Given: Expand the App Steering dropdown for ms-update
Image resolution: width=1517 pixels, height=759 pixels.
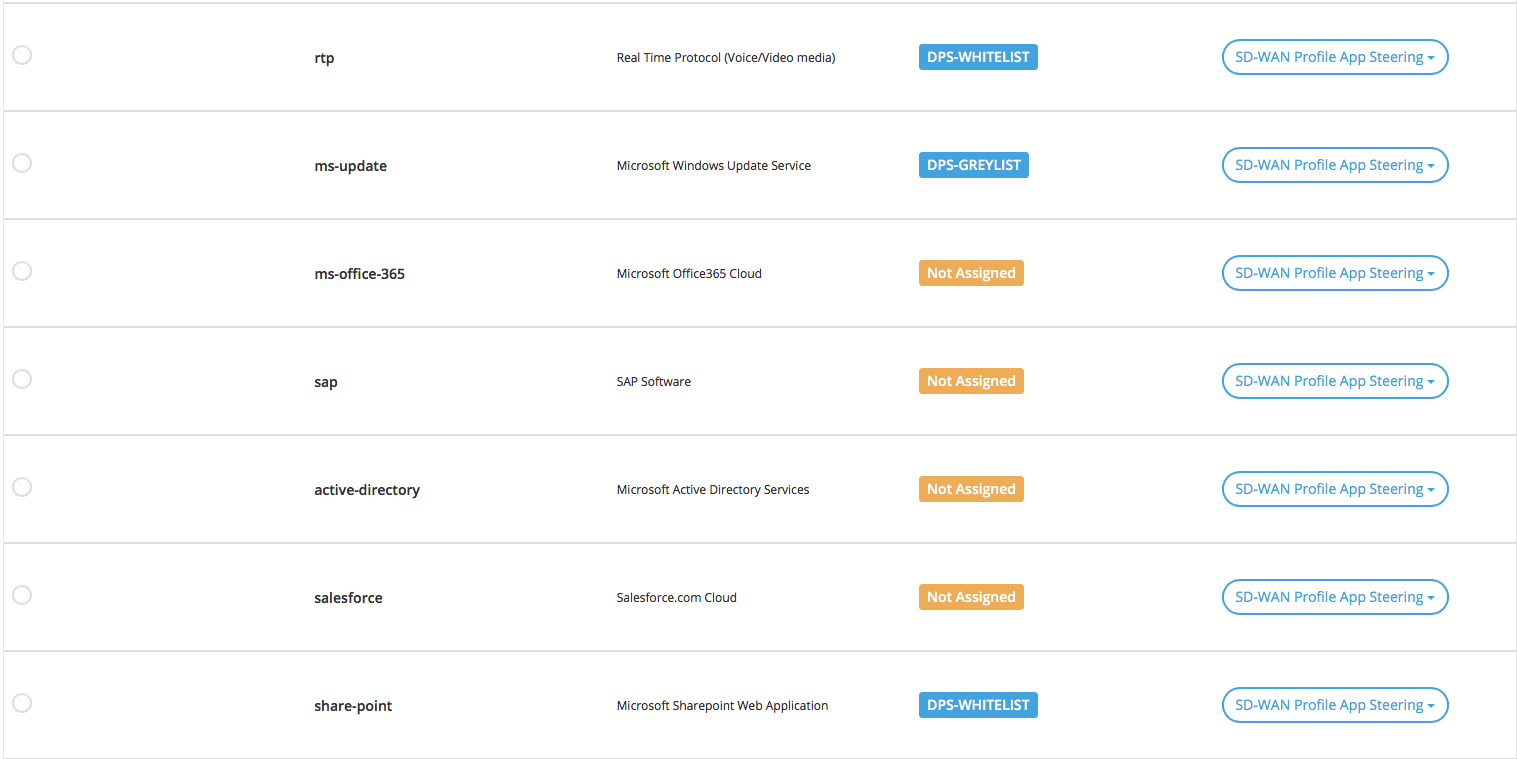Looking at the screenshot, I should point(1334,165).
